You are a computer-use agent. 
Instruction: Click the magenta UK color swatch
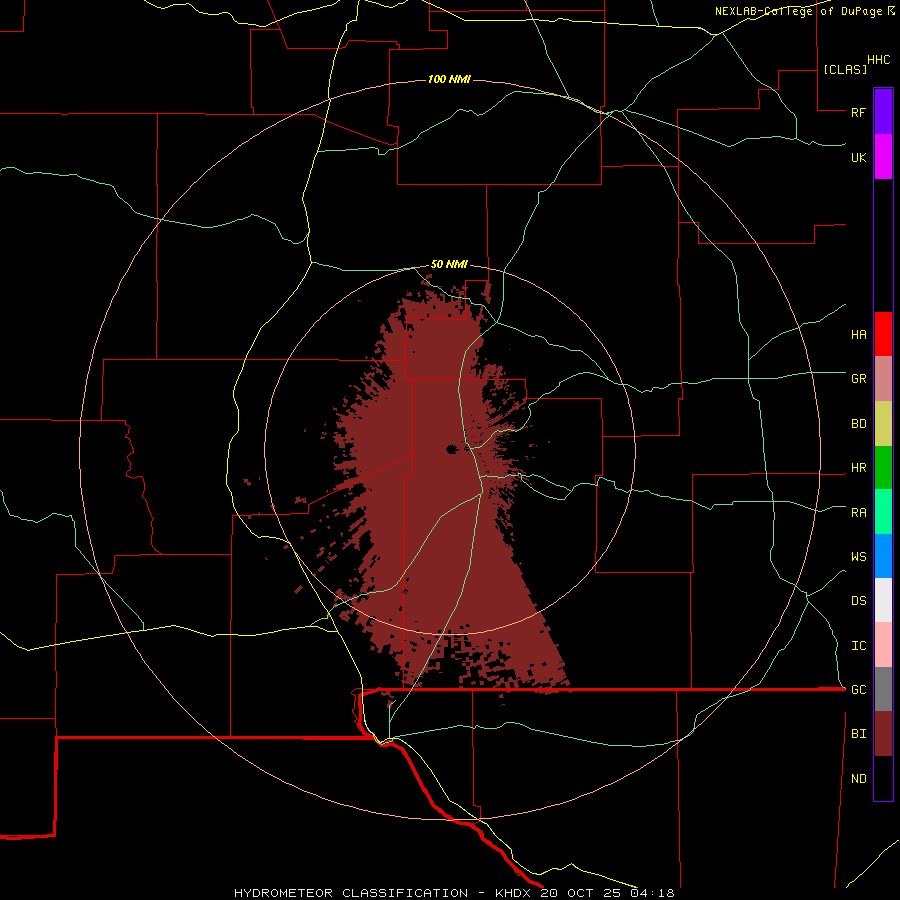[x=883, y=157]
